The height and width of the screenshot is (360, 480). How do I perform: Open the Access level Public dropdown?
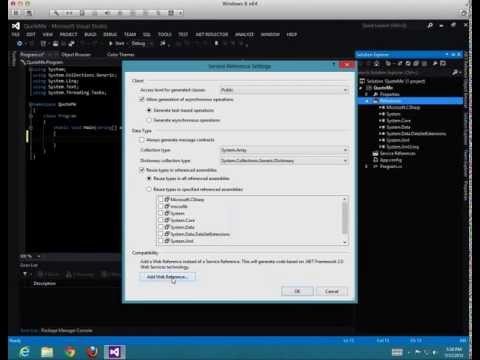pos(284,90)
